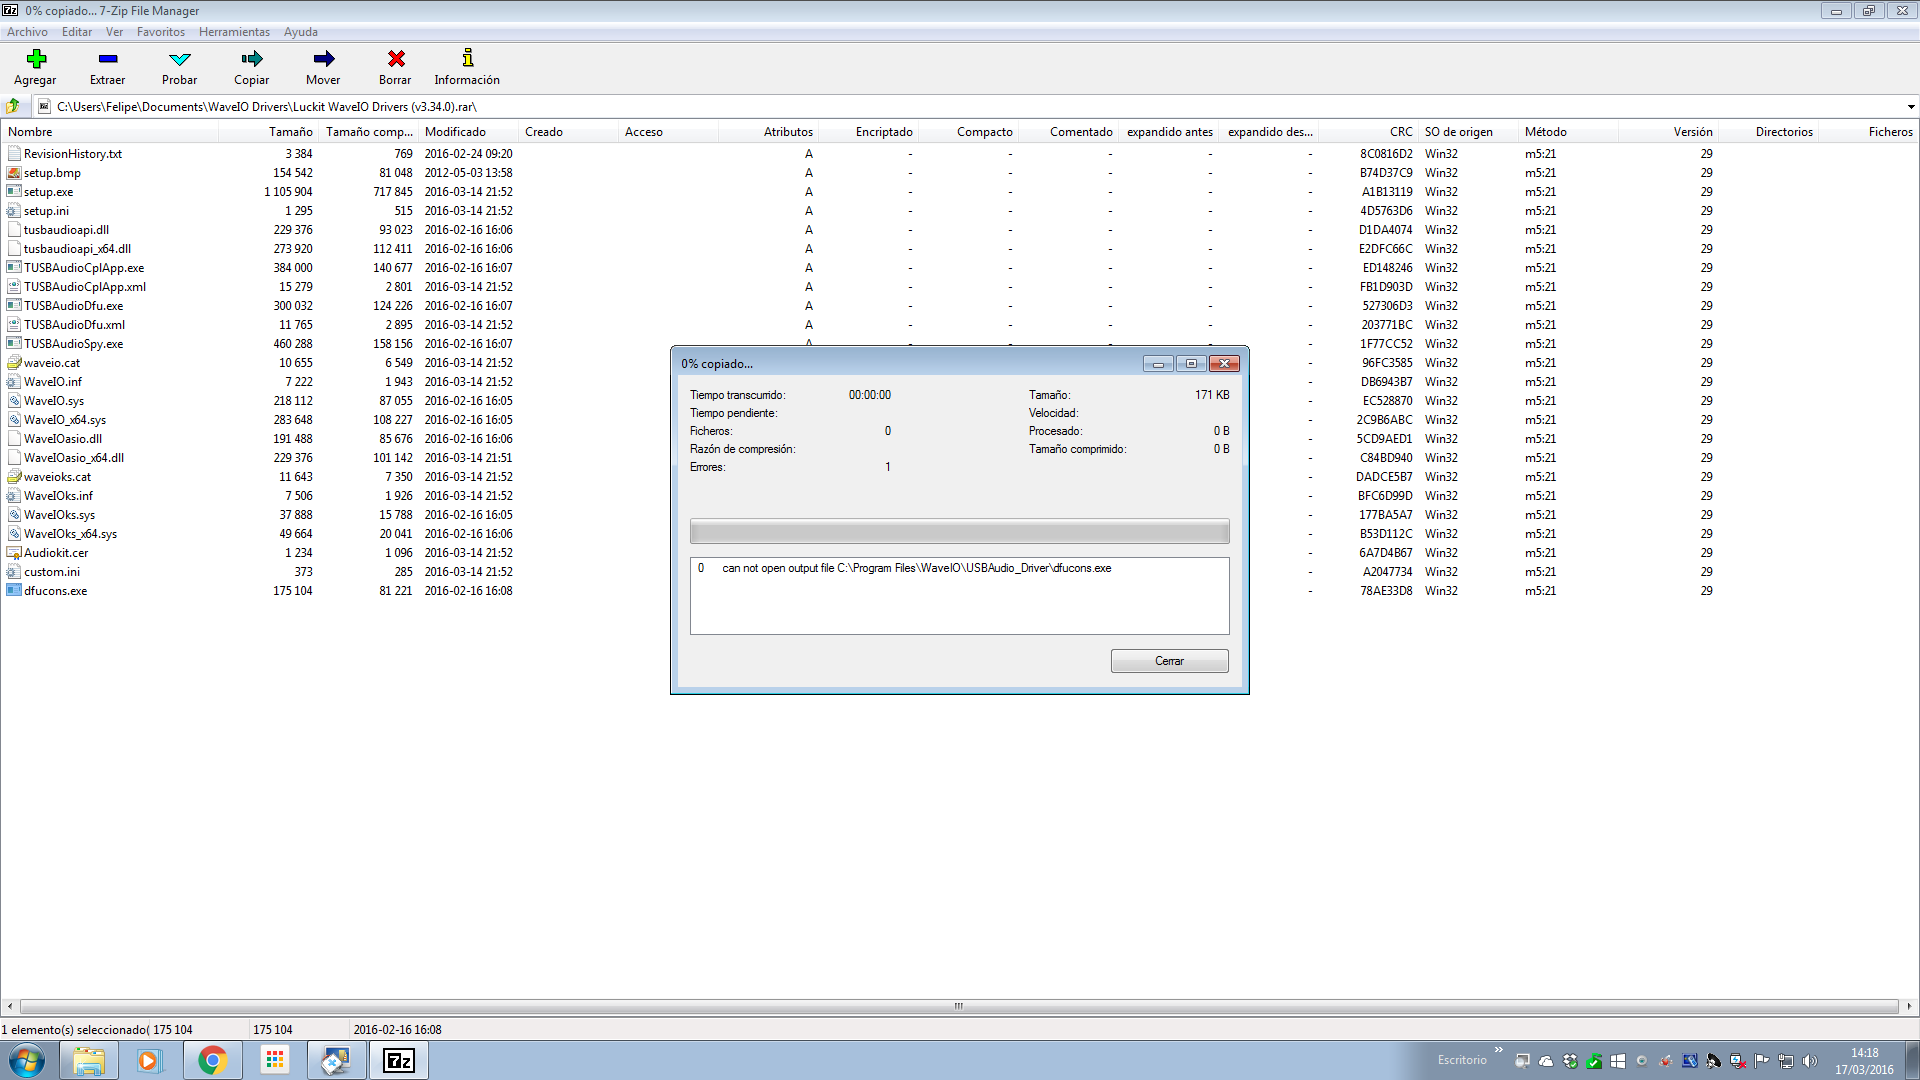The width and height of the screenshot is (1920, 1080).
Task: Open Chrome App Launcher from taskbar
Action: click(x=274, y=1060)
